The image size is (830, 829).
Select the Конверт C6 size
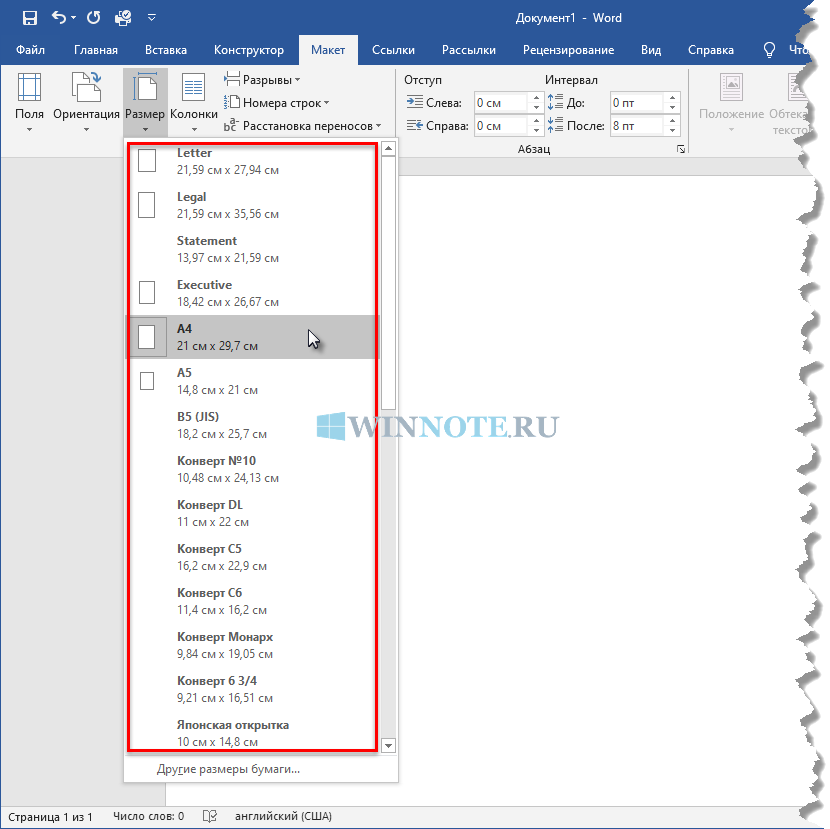coord(253,601)
